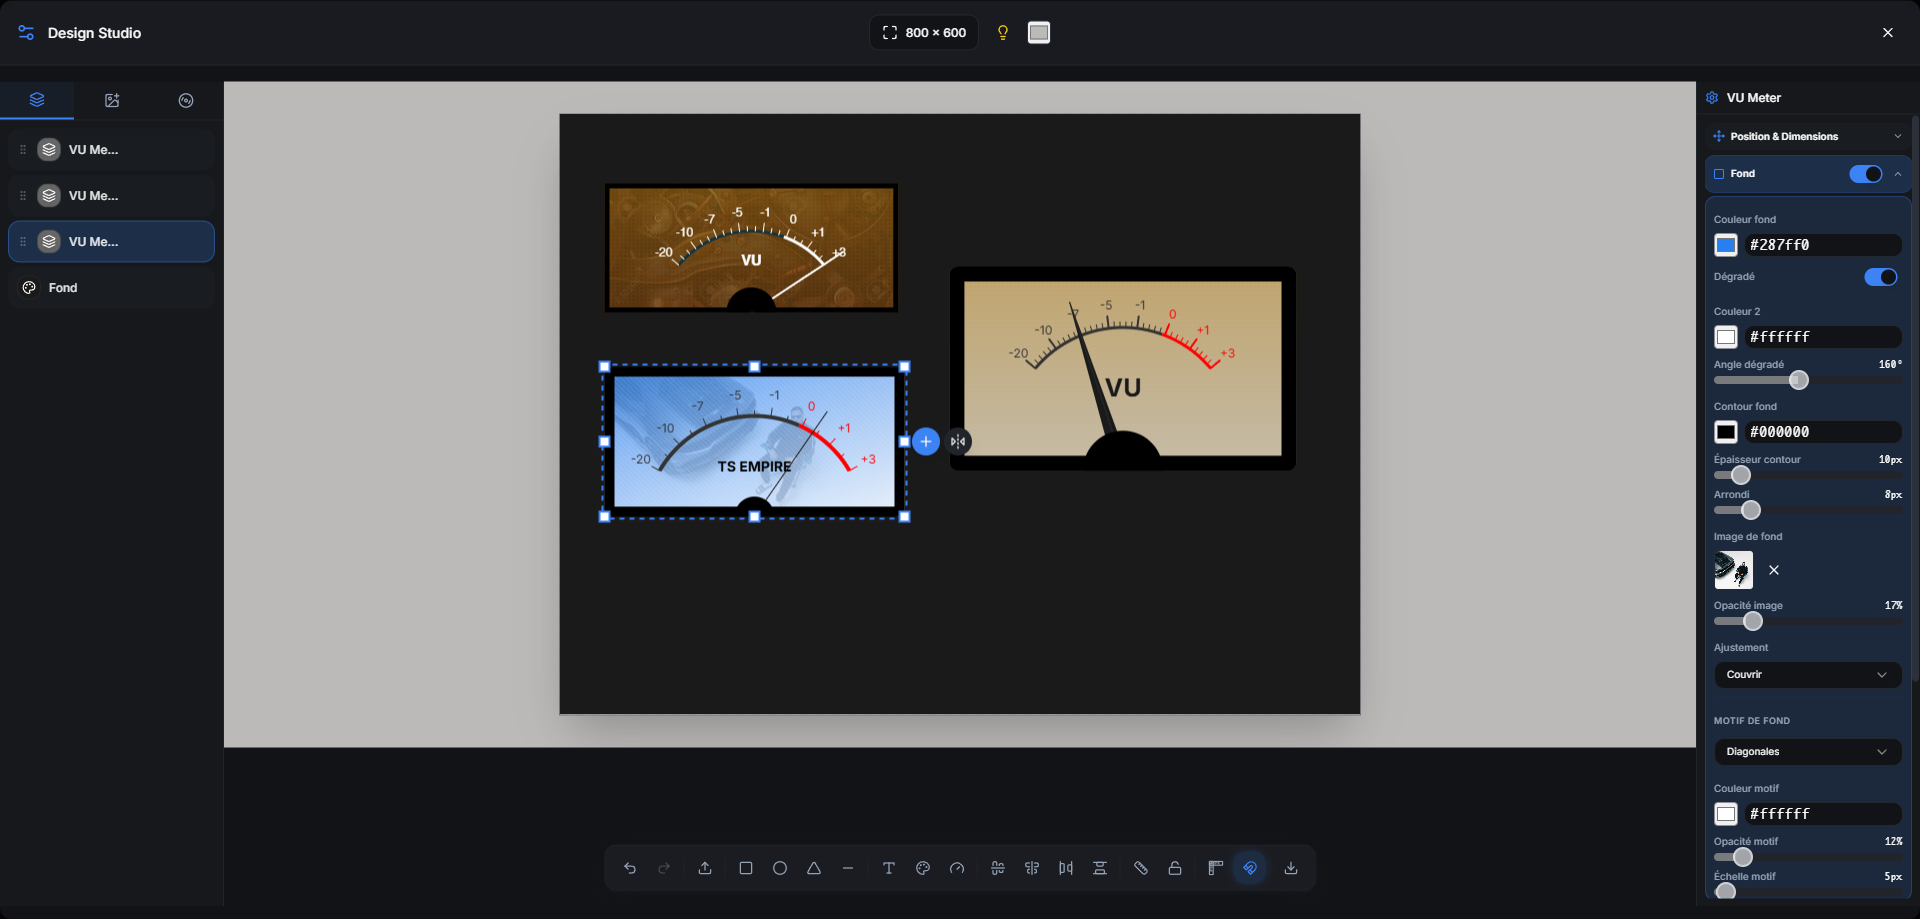Open the Ajustement dropdown showing Couvrir
Image resolution: width=1920 pixels, height=919 pixels.
(1807, 675)
